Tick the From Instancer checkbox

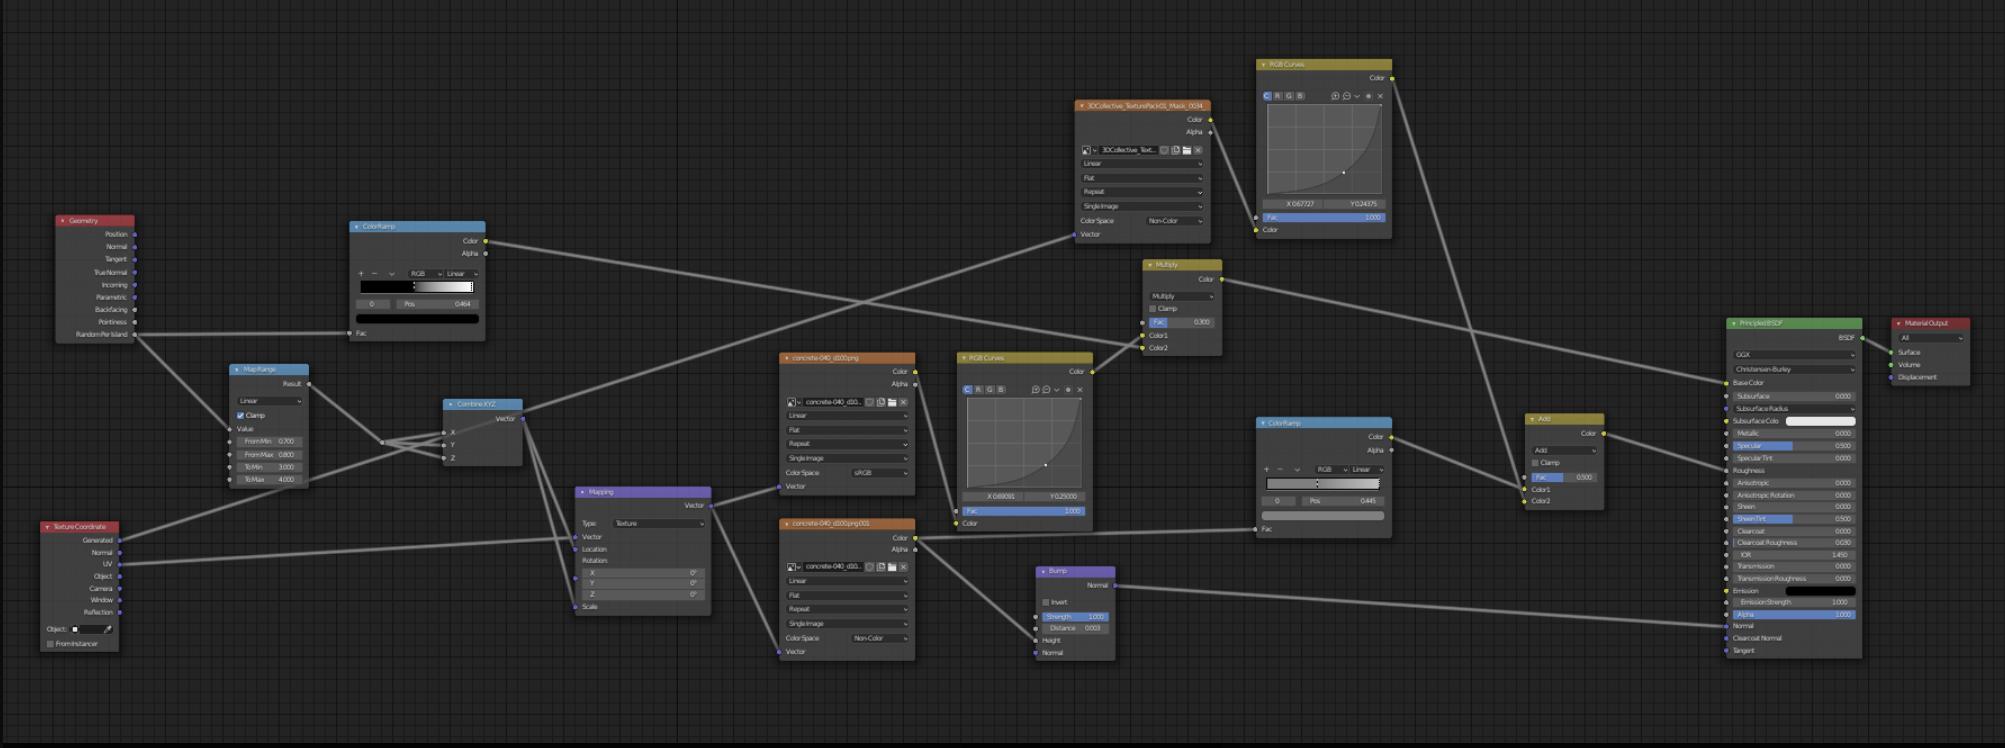click(50, 644)
